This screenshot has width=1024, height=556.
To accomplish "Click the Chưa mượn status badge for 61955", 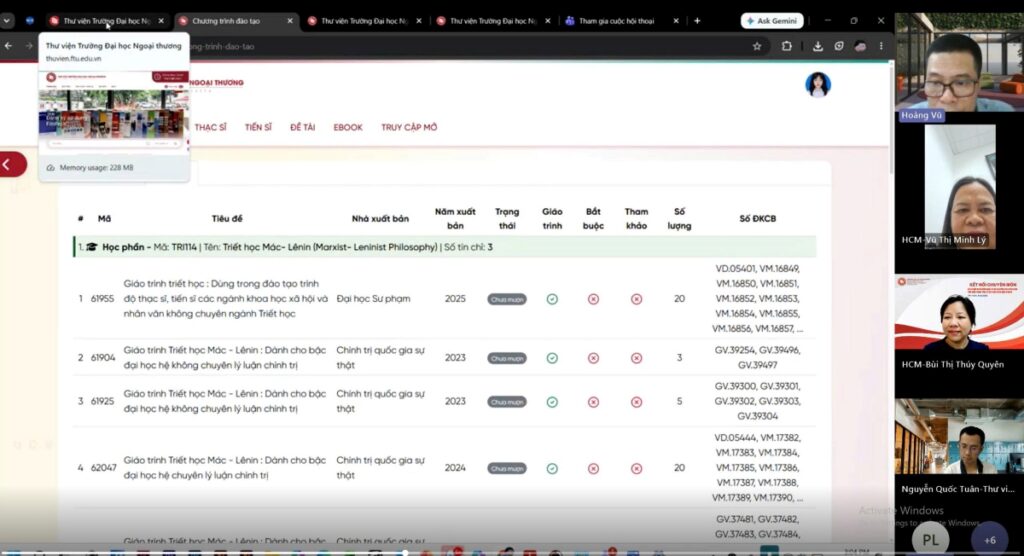I will tap(507, 299).
